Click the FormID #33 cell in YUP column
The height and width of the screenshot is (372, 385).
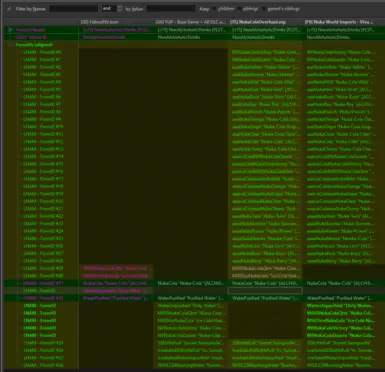coord(191,343)
